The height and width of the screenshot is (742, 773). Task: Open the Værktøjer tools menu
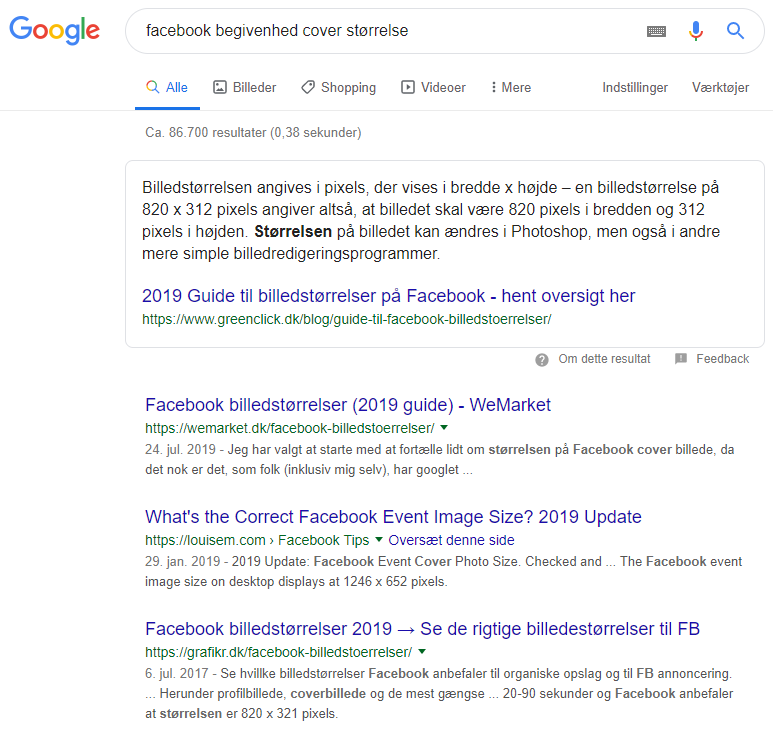[x=720, y=88]
